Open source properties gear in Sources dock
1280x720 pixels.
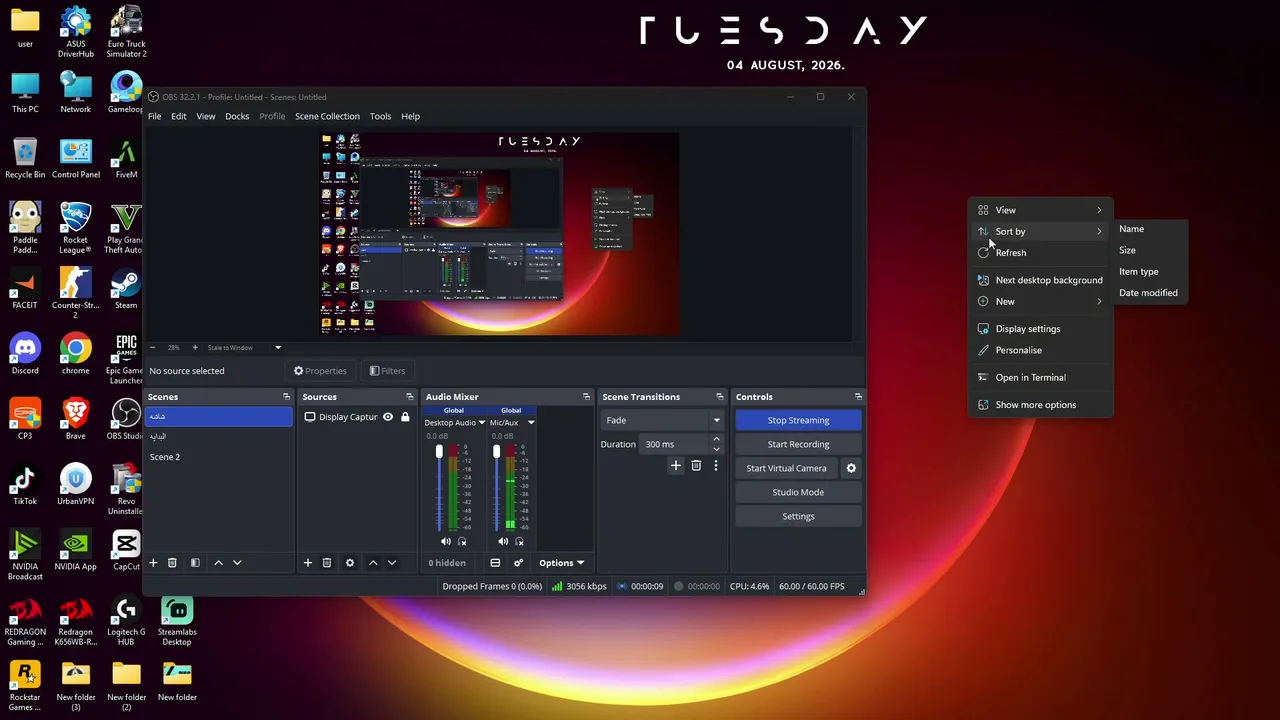coord(350,563)
